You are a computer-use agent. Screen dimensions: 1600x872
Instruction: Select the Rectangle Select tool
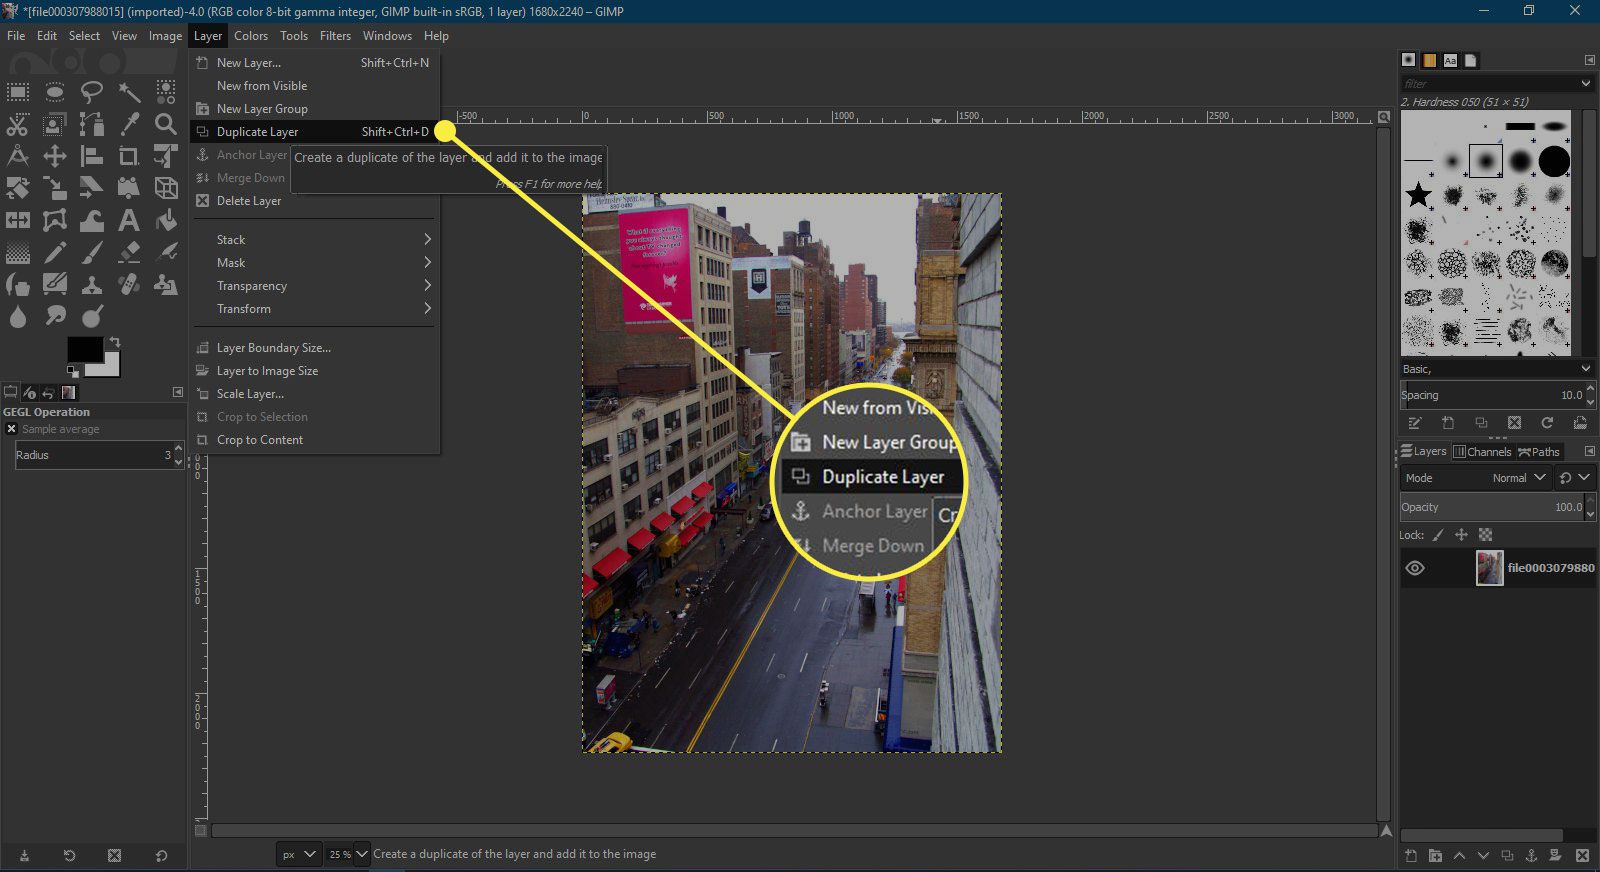(x=18, y=93)
